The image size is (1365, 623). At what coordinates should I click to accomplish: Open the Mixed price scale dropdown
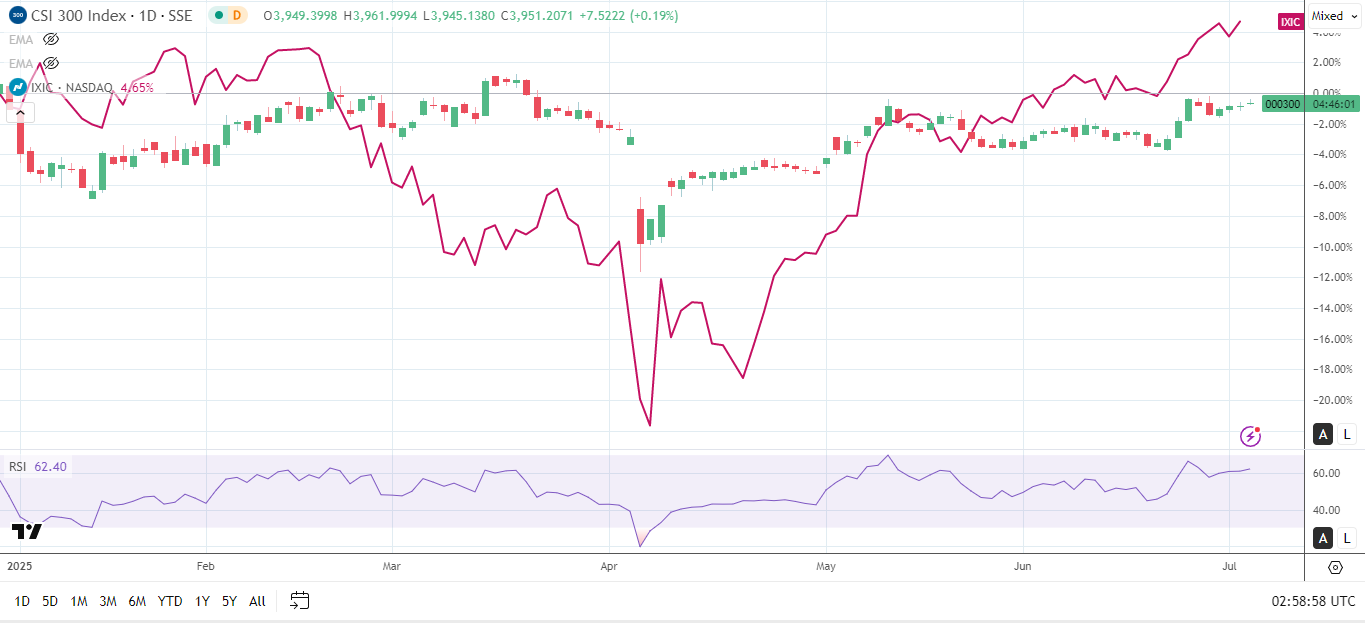1334,15
